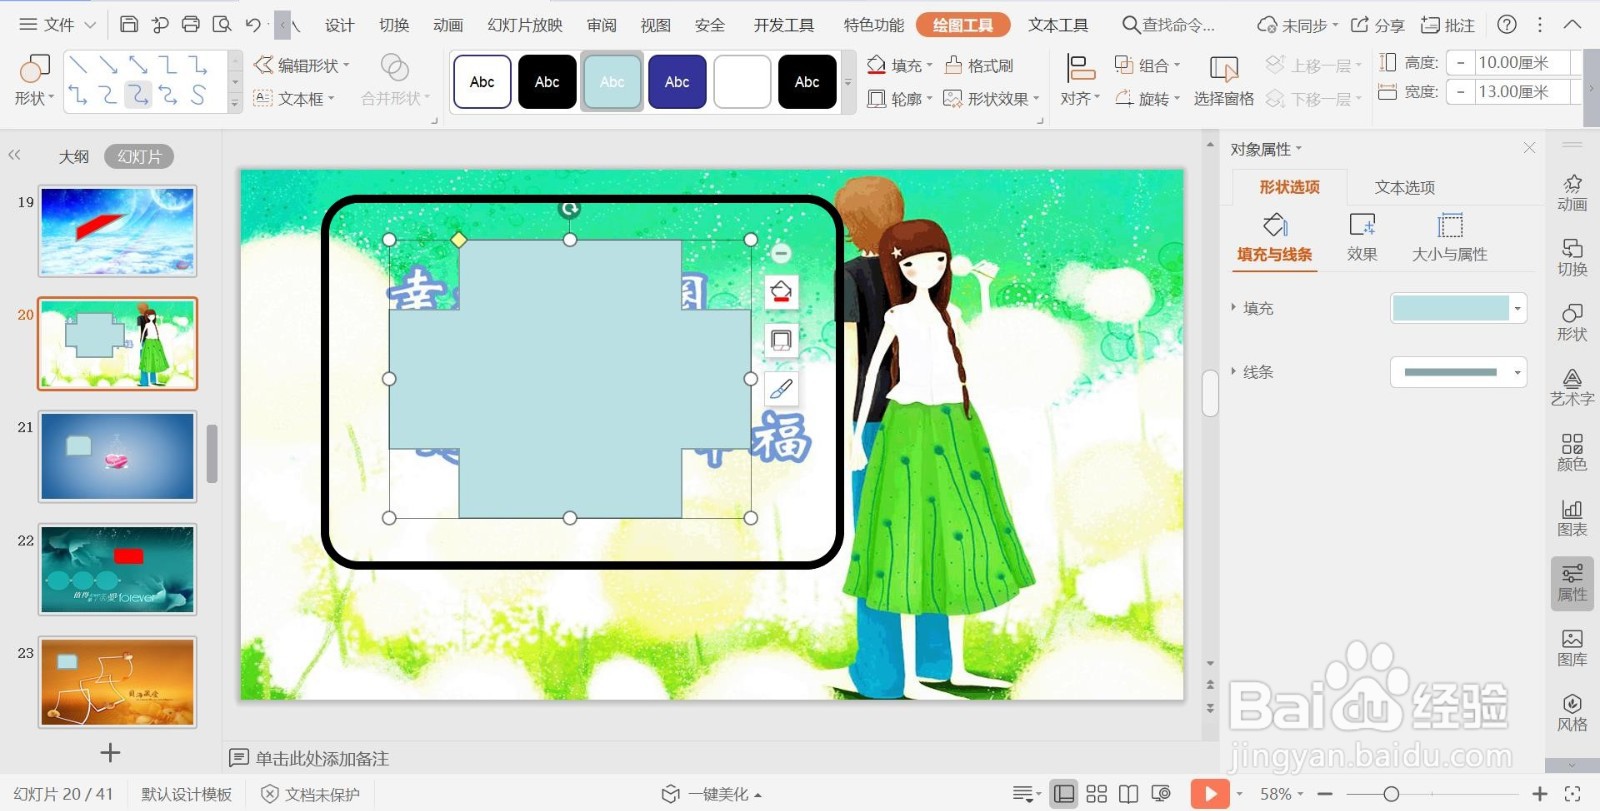Switch to the 设计 design ribbon tab
1600x811 pixels.
tap(339, 25)
